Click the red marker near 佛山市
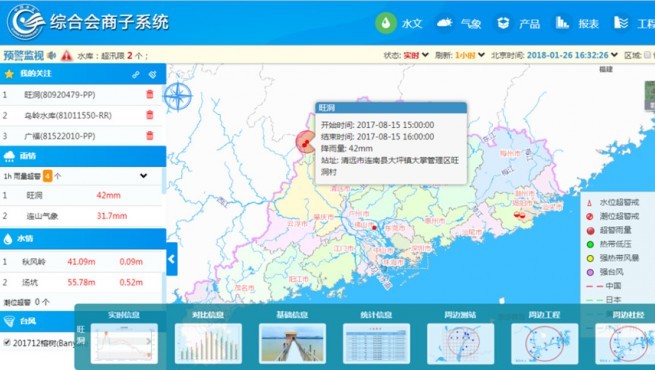The image size is (655, 370). (x=374, y=228)
